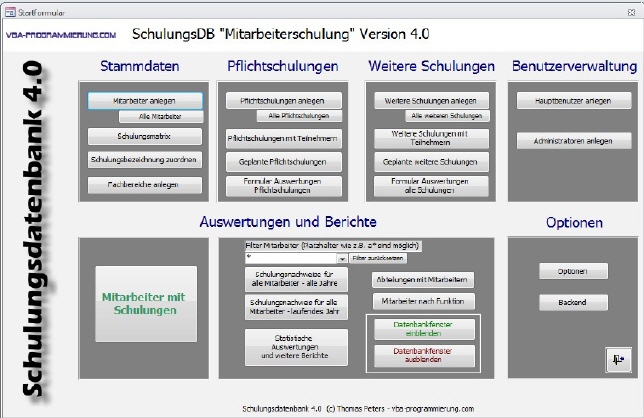Open Geplante Pflichtschulungen
This screenshot has height=418, width=644.
tap(284, 160)
